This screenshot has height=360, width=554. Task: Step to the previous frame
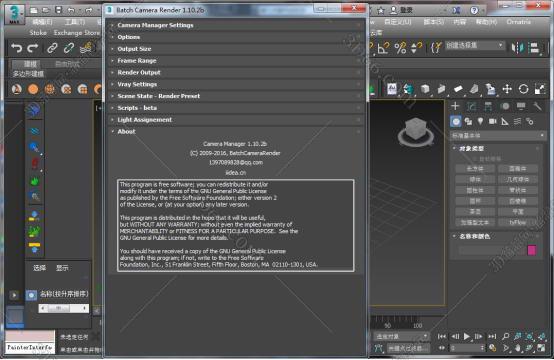(x=455, y=336)
